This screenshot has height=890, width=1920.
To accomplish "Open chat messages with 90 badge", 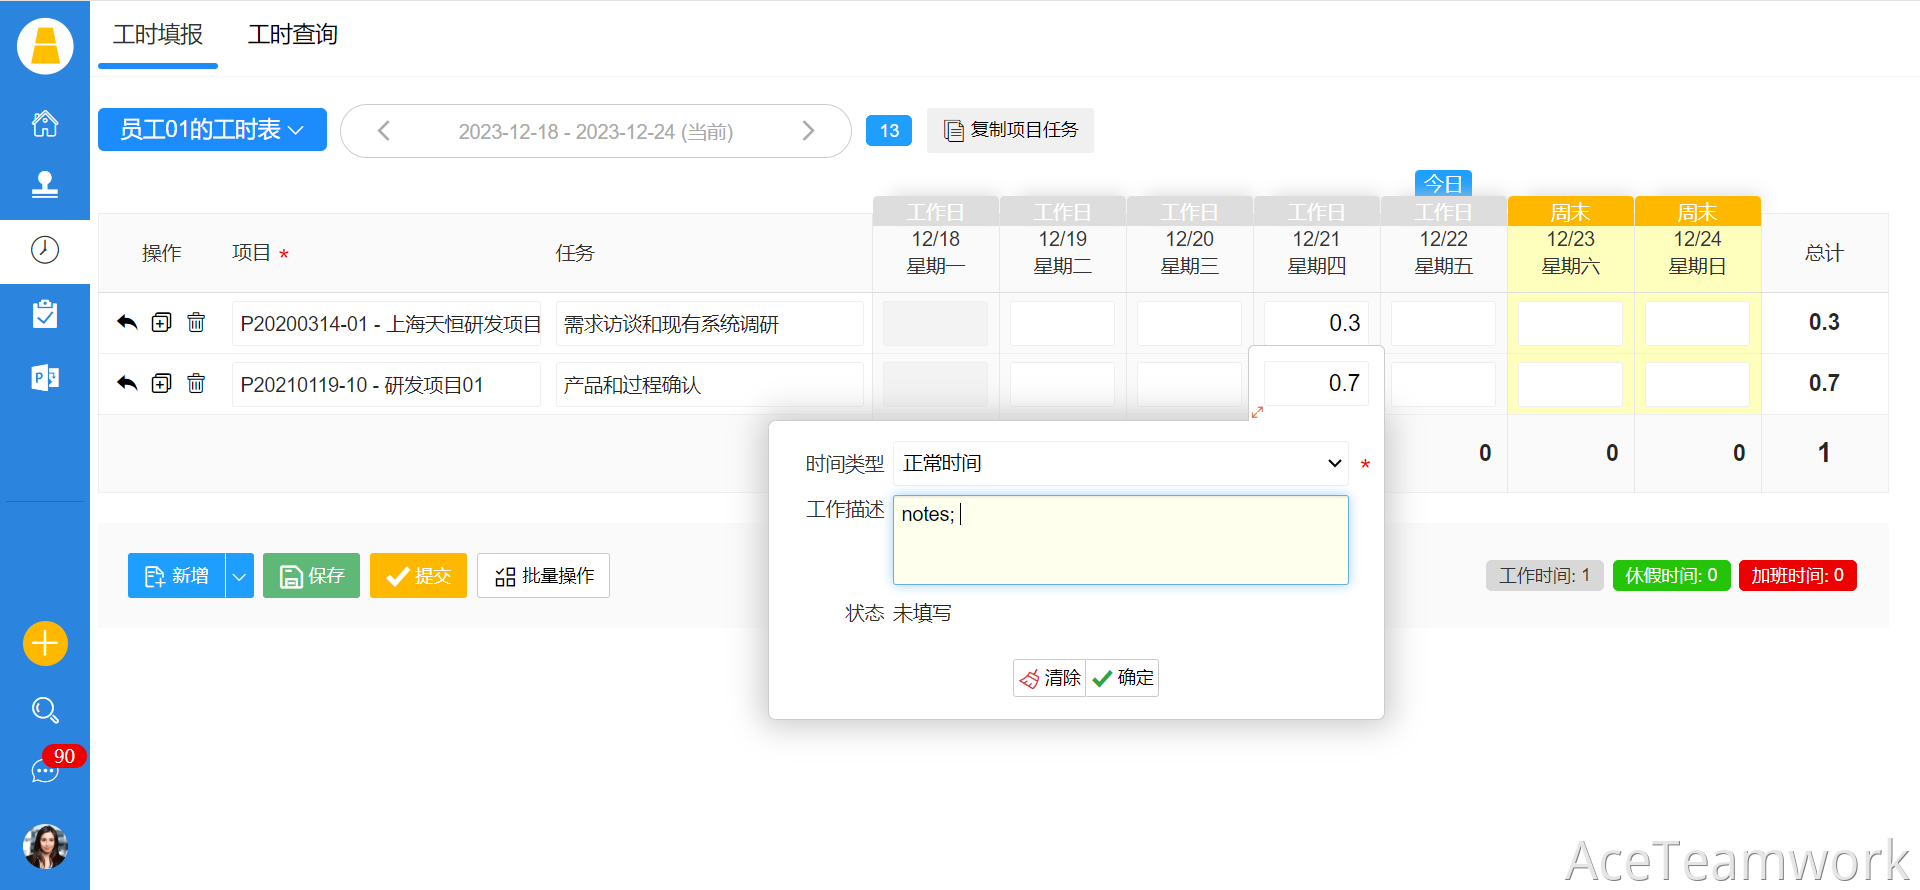I will click(45, 770).
